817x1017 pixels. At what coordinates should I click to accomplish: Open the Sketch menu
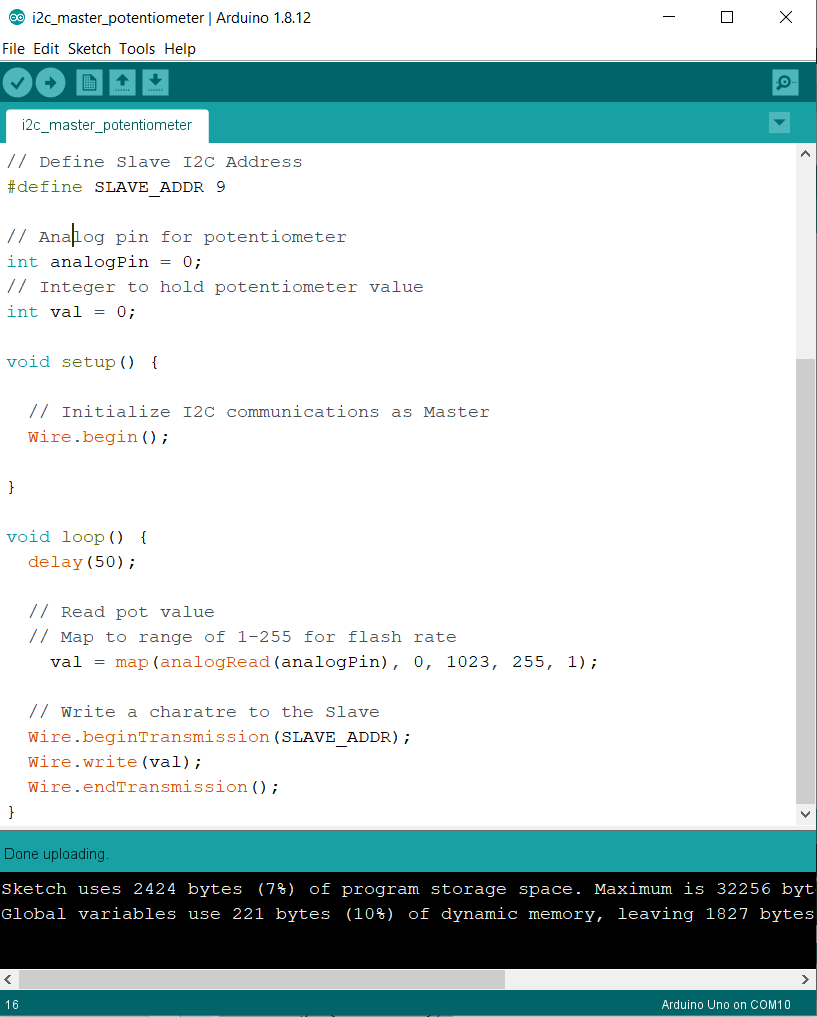(89, 49)
